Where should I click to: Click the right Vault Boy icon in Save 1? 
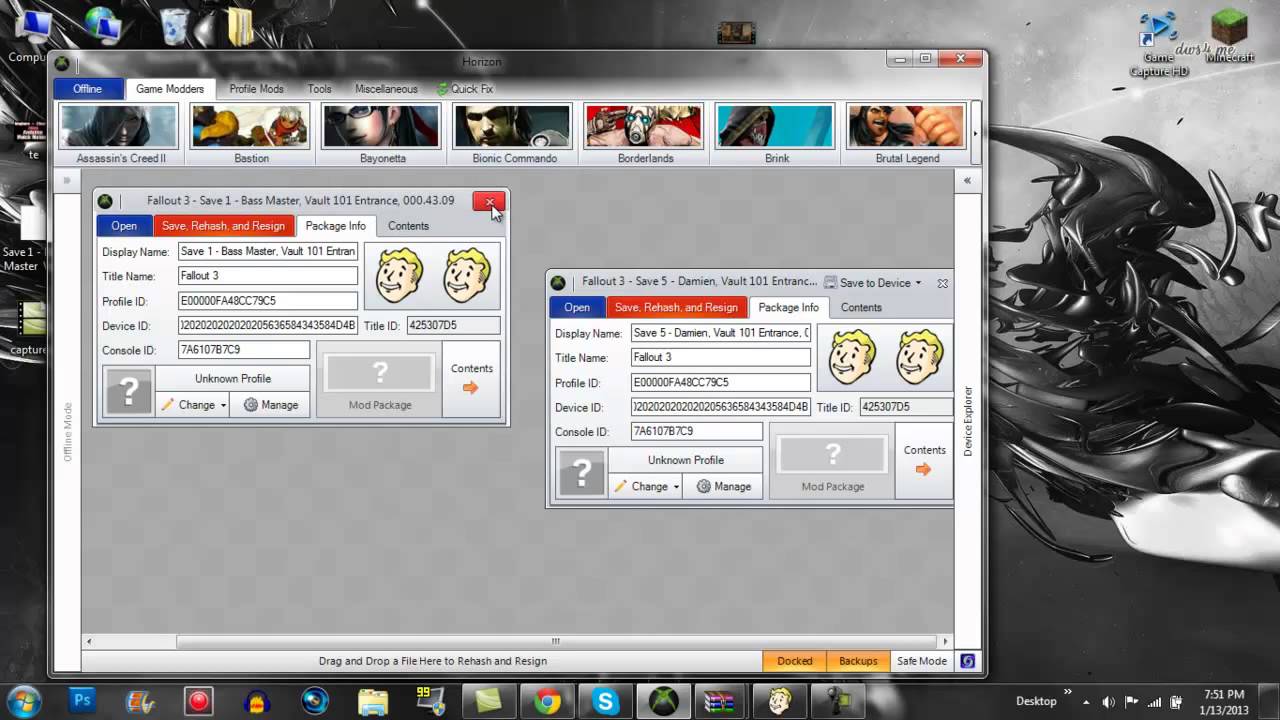[x=466, y=275]
